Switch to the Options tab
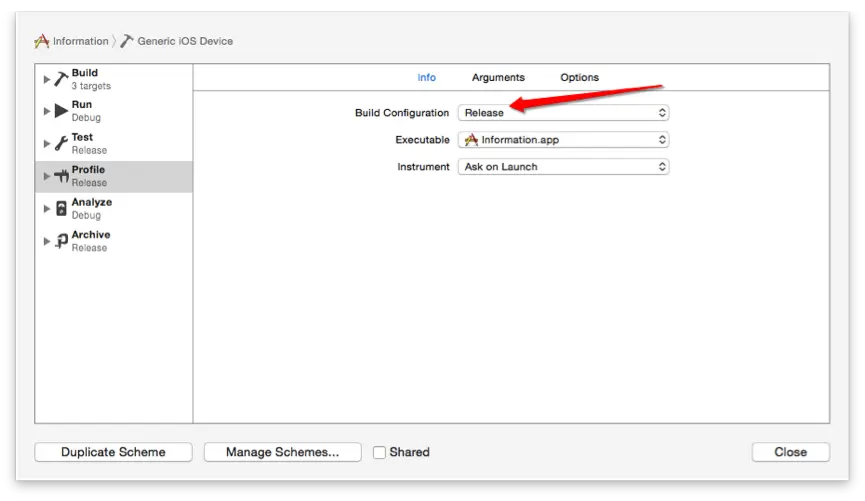Image resolution: width=865 pixels, height=501 pixels. [x=579, y=77]
